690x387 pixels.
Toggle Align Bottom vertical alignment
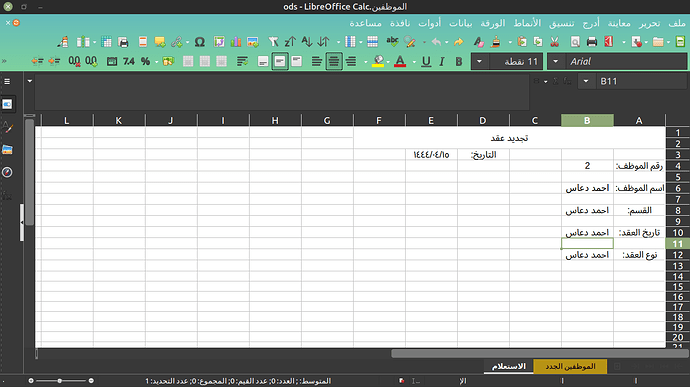[263, 61]
